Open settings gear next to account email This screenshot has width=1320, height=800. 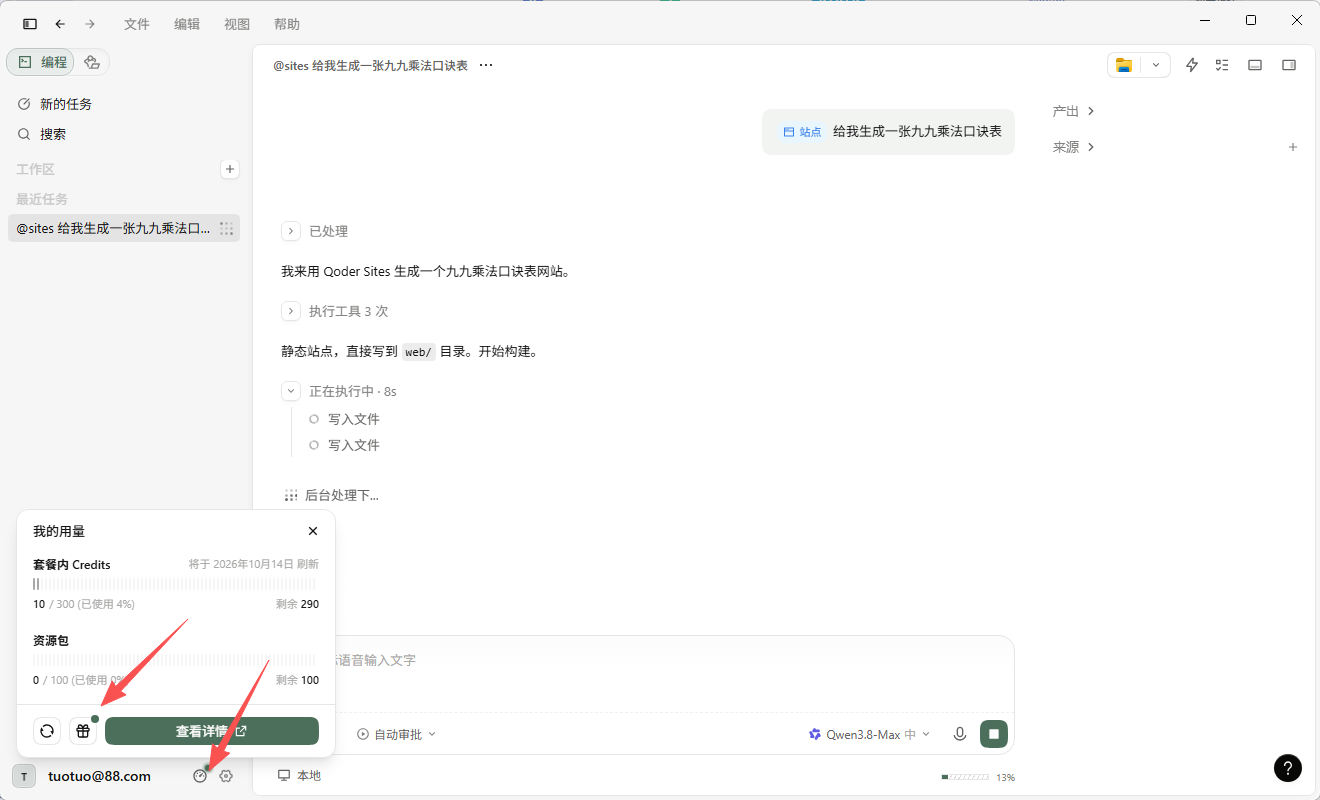tap(226, 776)
